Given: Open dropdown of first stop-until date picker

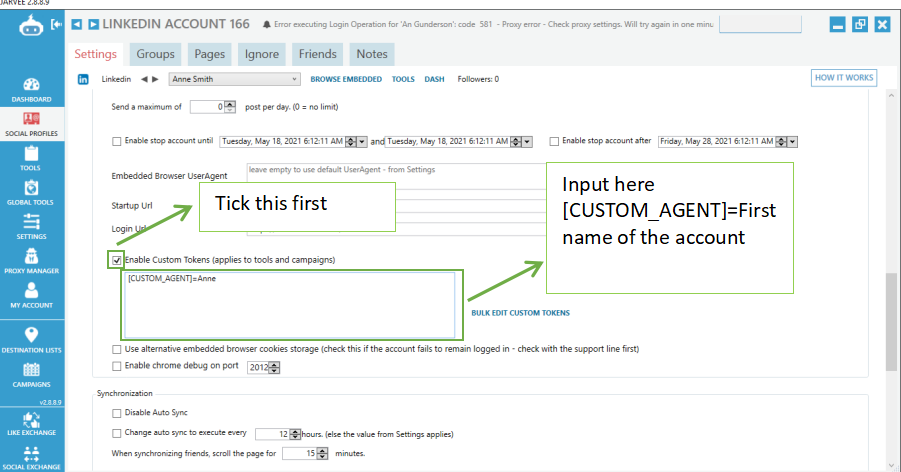Looking at the screenshot, I should tap(362, 142).
